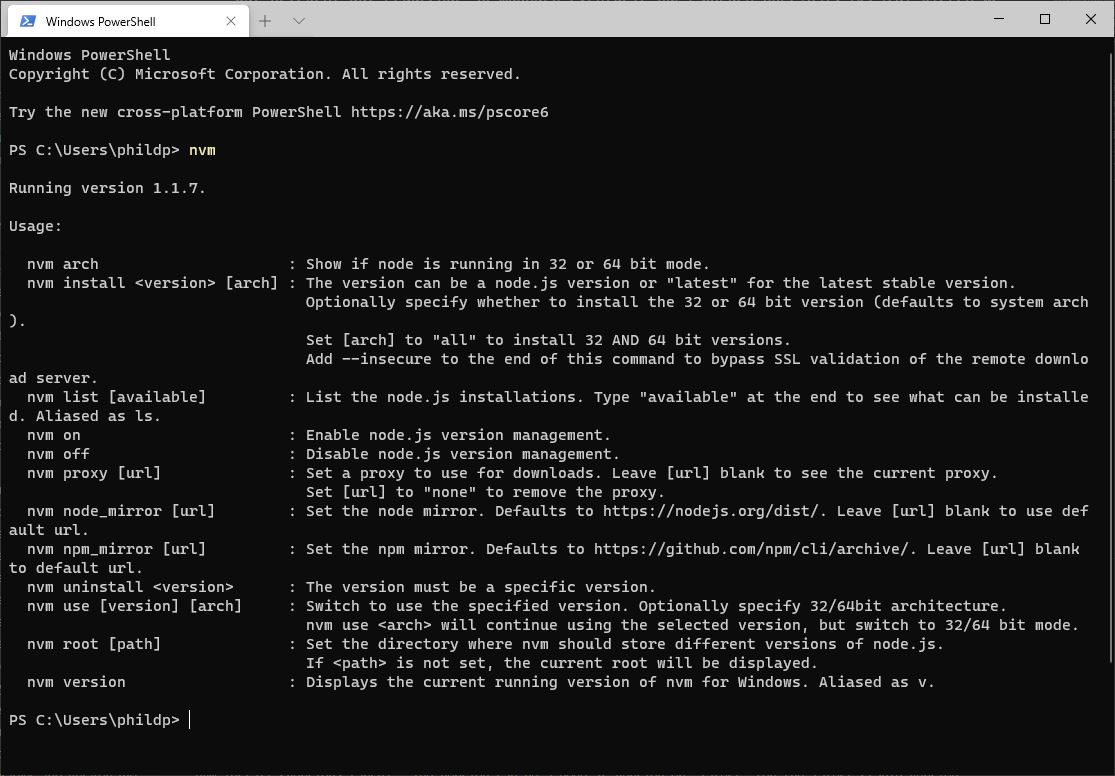Screen dimensions: 1115x776
Task: Open a new tab with the plus button
Action: coord(266,20)
